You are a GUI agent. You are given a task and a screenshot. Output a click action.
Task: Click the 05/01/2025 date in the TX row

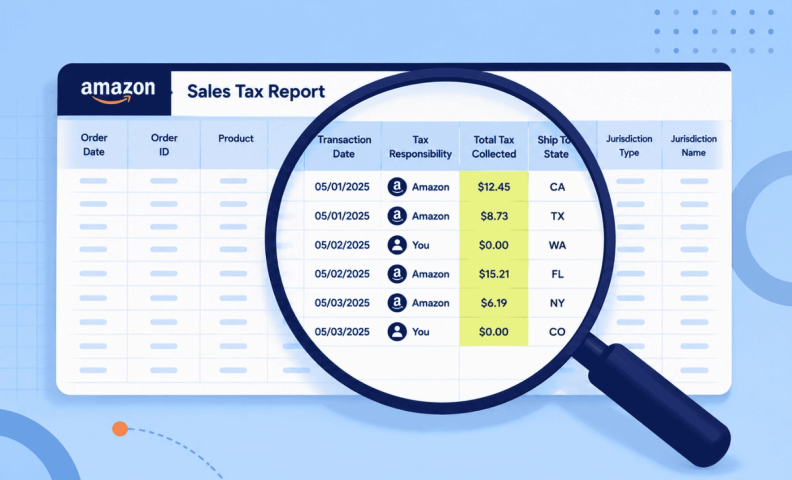[342, 216]
